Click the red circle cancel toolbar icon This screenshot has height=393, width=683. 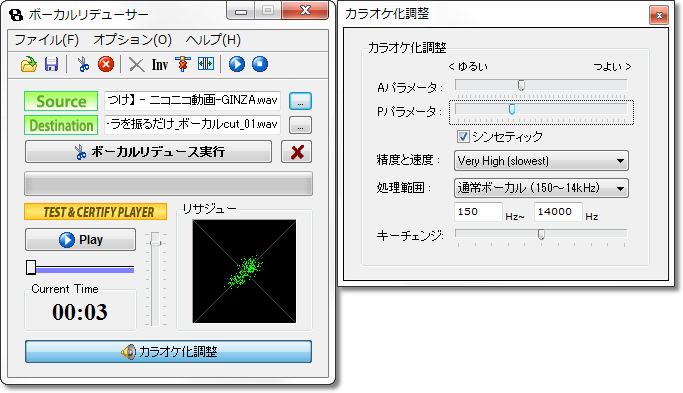point(106,64)
